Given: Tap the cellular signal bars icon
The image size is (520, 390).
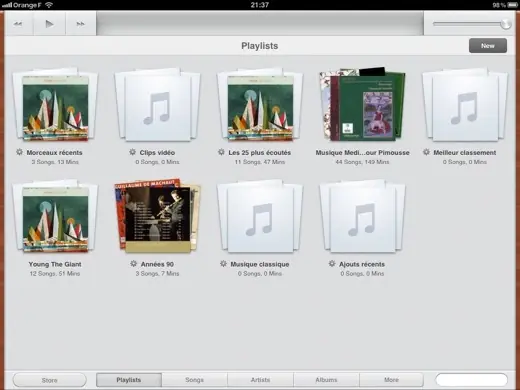Looking at the screenshot, I should point(7,5).
